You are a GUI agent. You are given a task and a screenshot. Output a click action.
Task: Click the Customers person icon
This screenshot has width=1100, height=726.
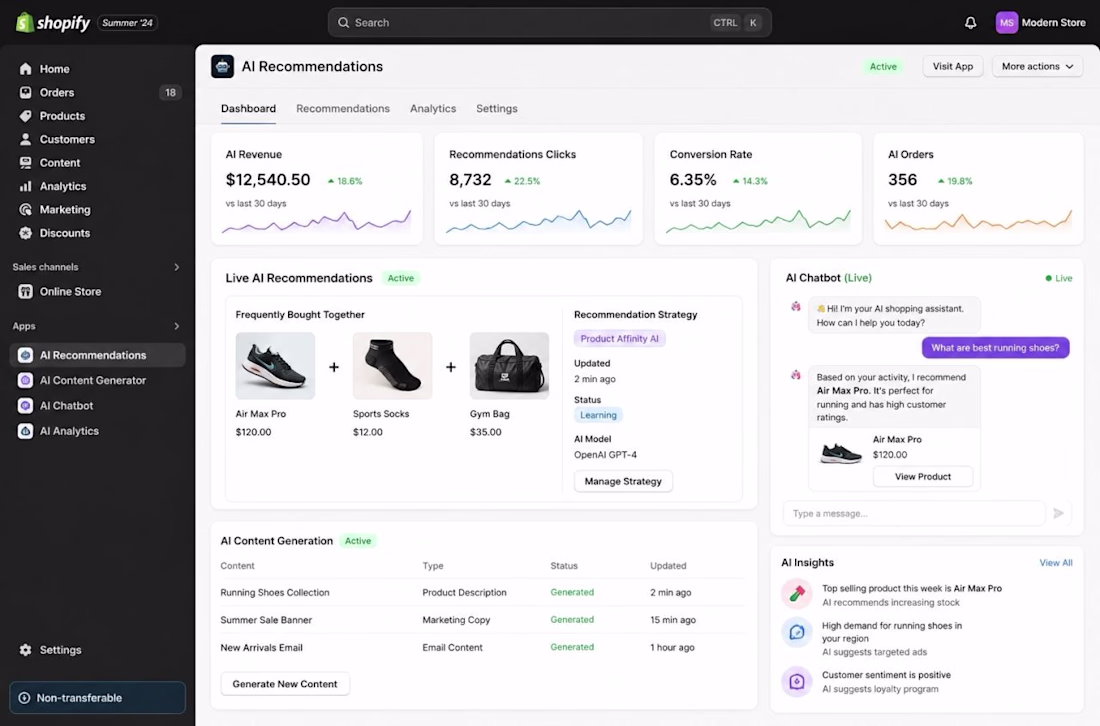point(25,139)
